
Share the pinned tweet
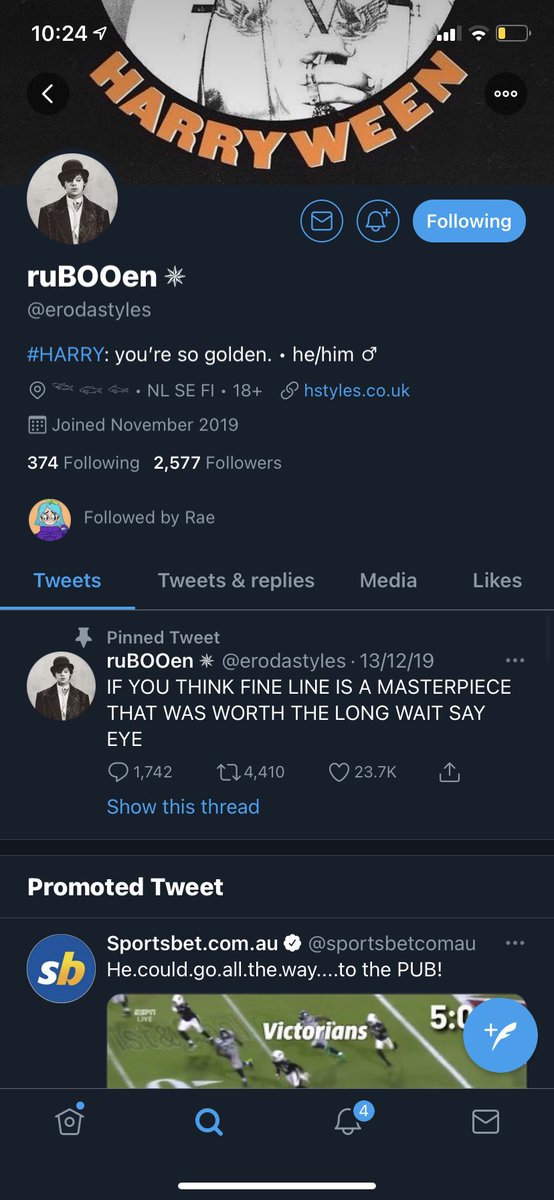pyautogui.click(x=449, y=772)
